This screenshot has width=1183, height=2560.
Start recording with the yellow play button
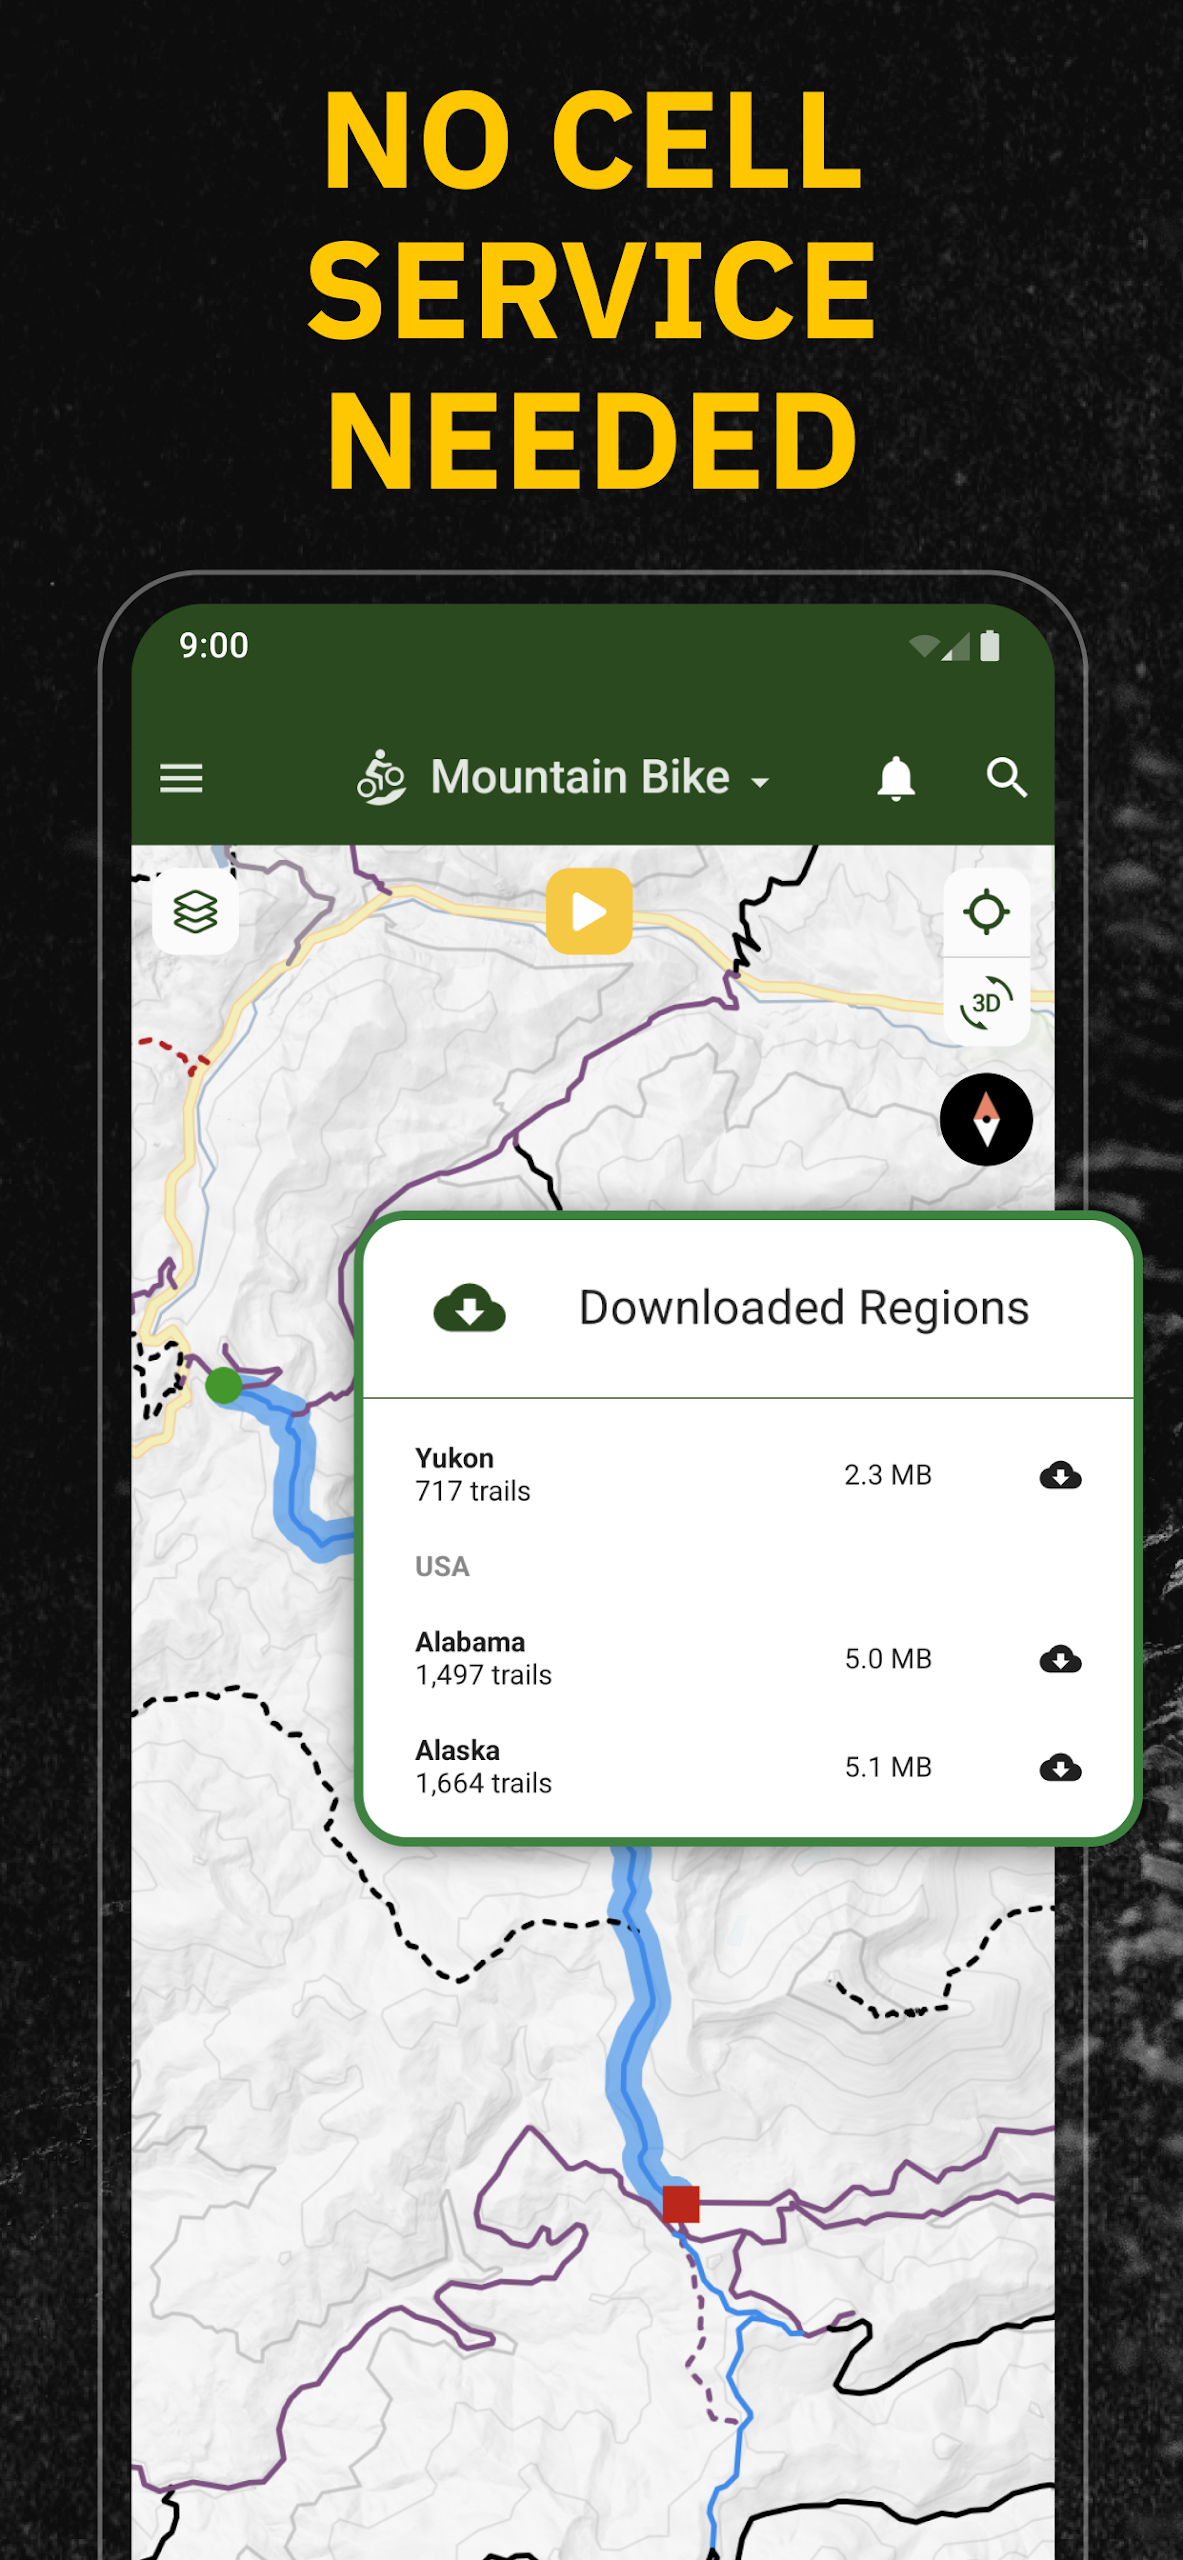(589, 912)
